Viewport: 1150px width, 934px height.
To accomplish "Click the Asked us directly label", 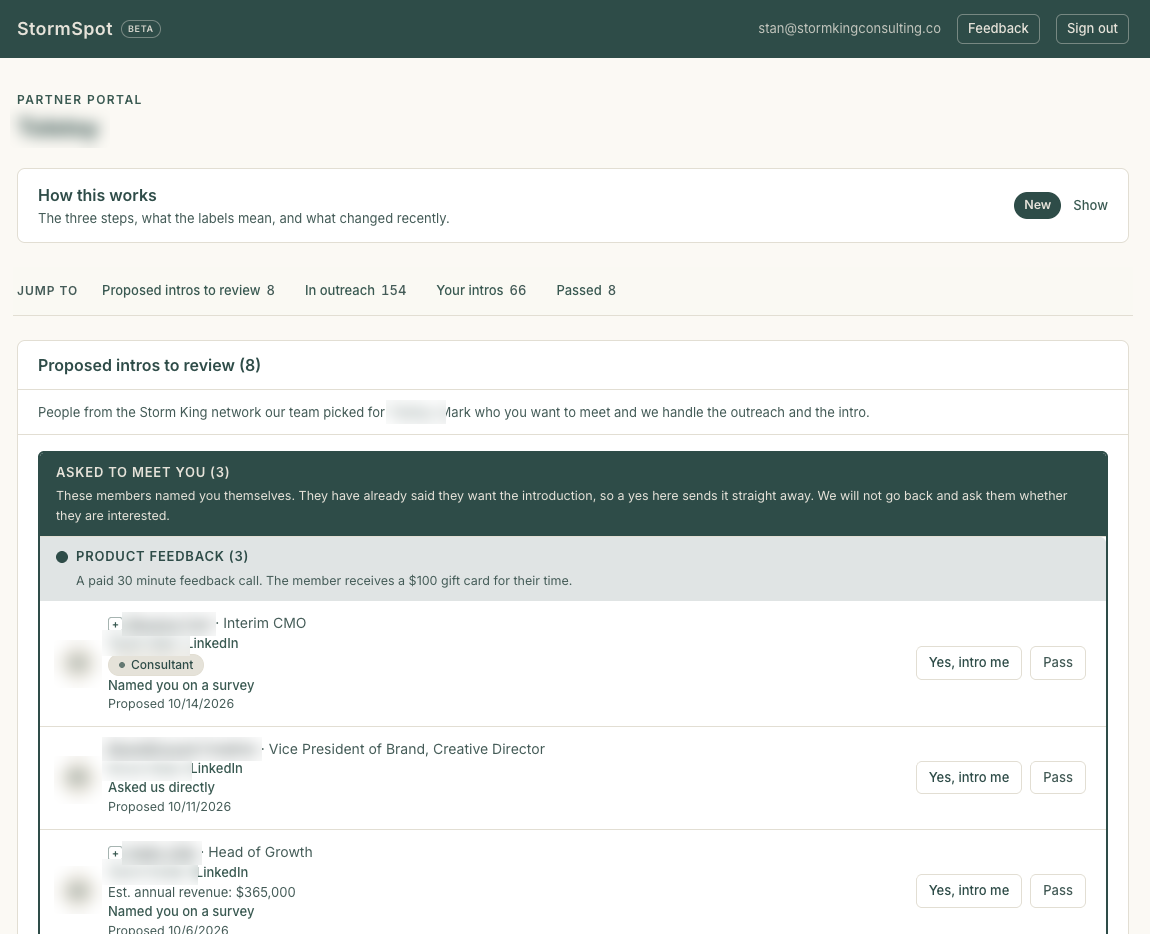I will point(161,787).
